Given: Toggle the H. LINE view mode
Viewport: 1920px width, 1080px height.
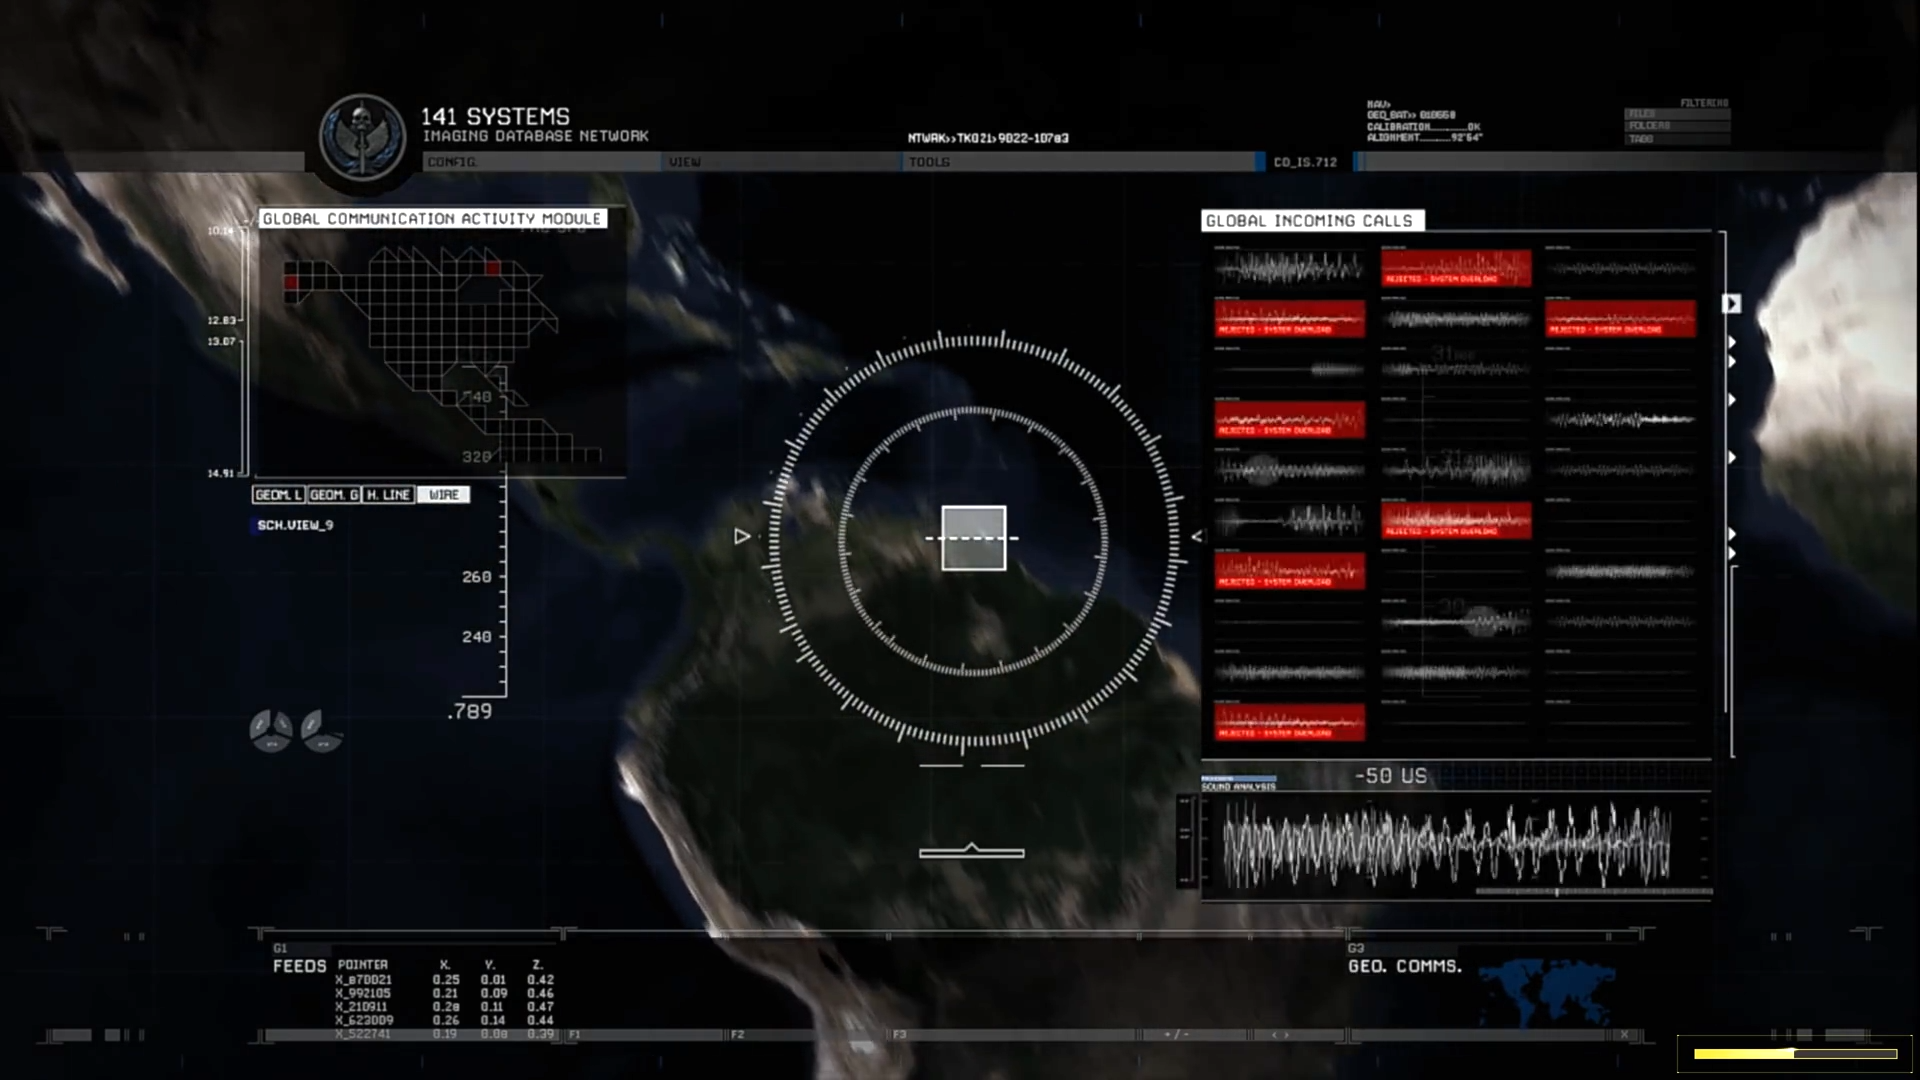Looking at the screenshot, I should click(x=388, y=495).
